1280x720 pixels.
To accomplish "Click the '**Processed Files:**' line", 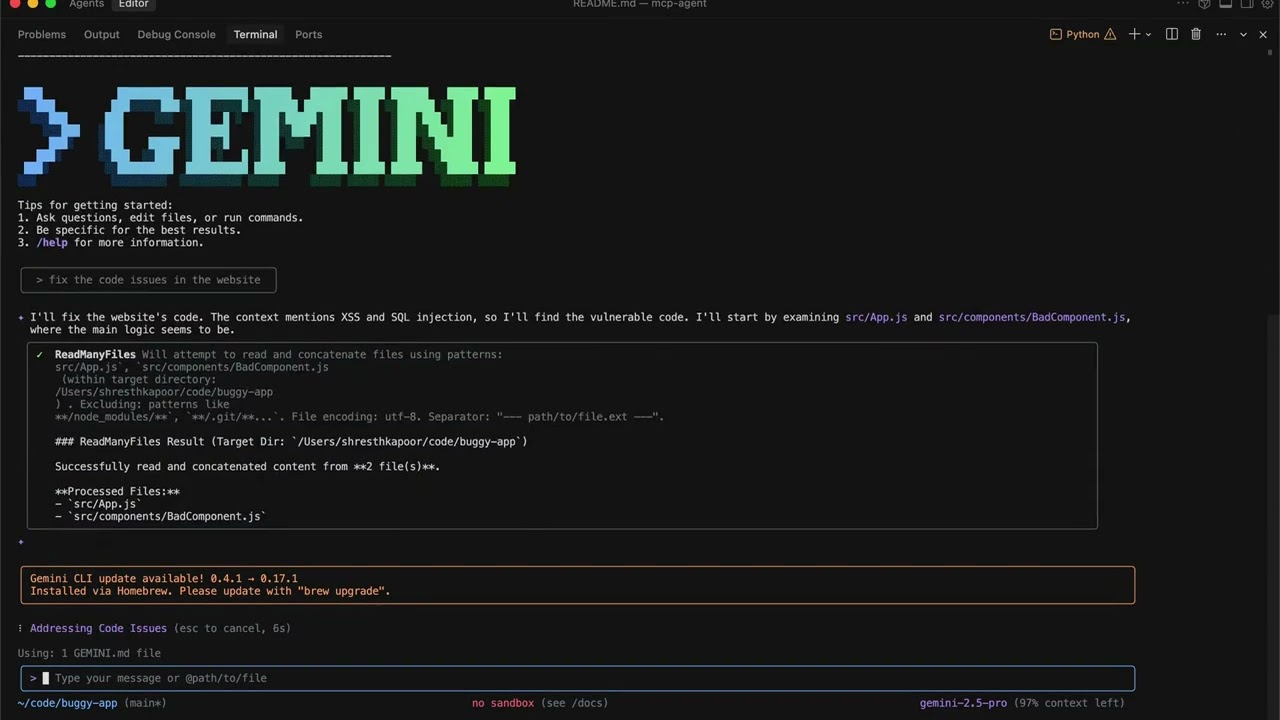I will pos(117,491).
